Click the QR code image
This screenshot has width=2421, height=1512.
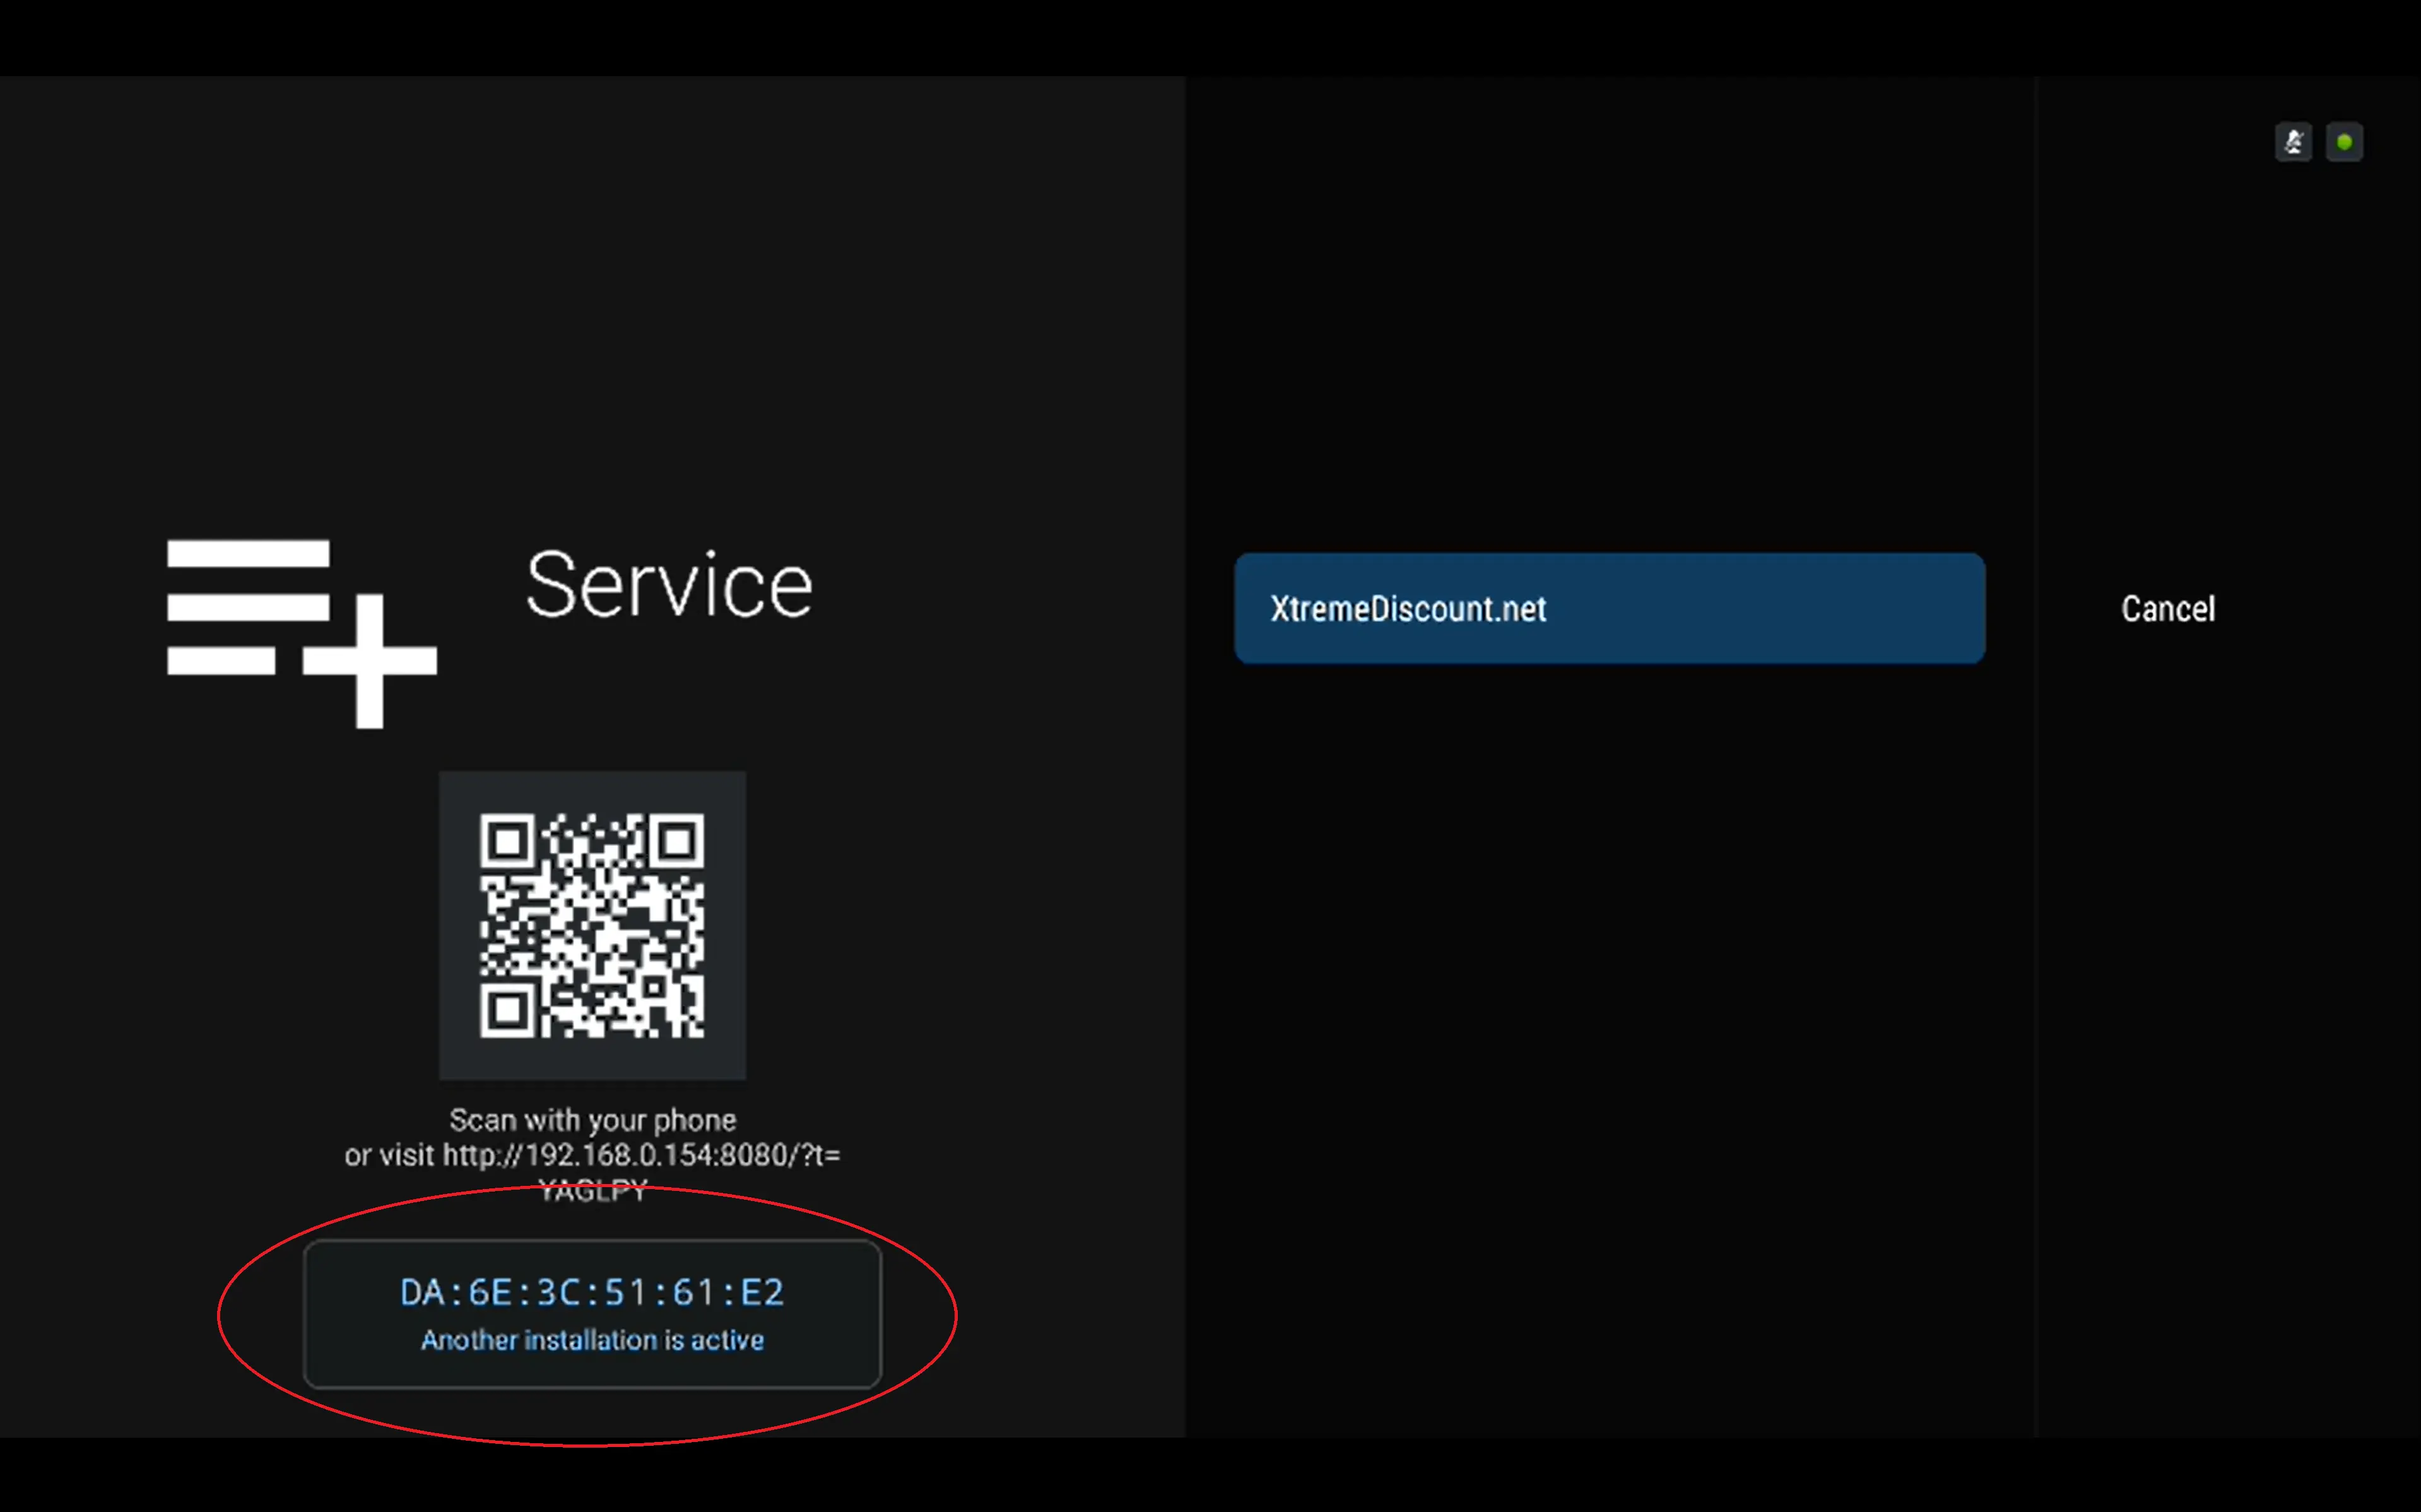(x=592, y=925)
